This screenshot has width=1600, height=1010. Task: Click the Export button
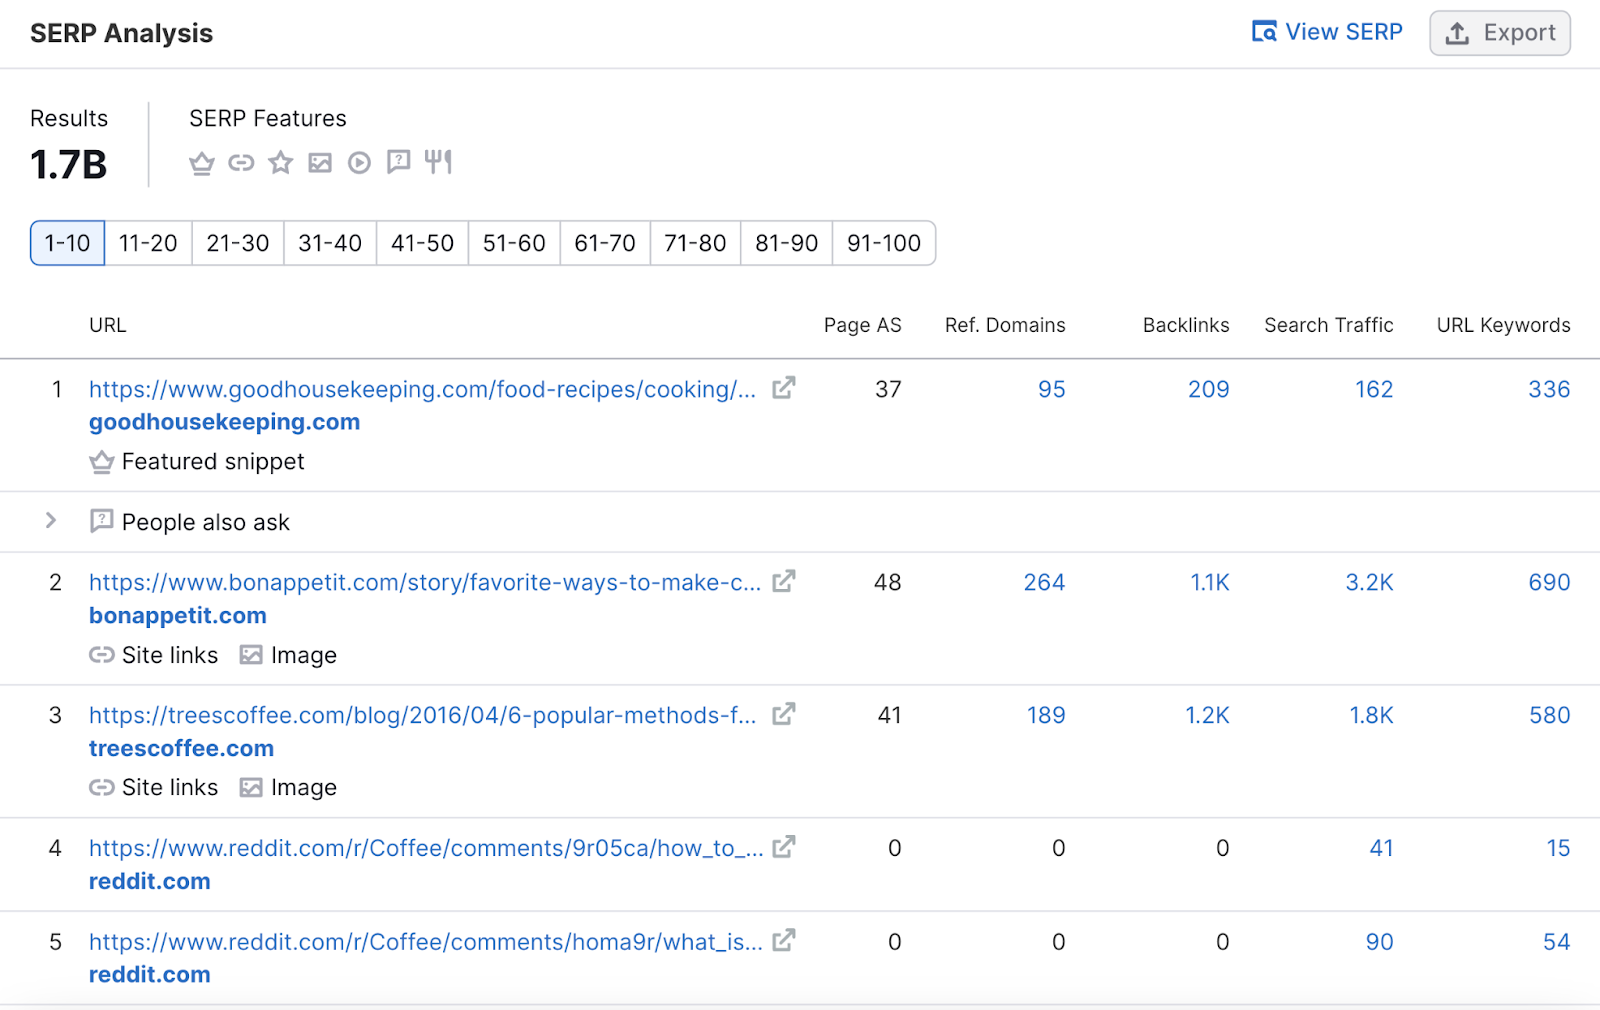tap(1500, 33)
